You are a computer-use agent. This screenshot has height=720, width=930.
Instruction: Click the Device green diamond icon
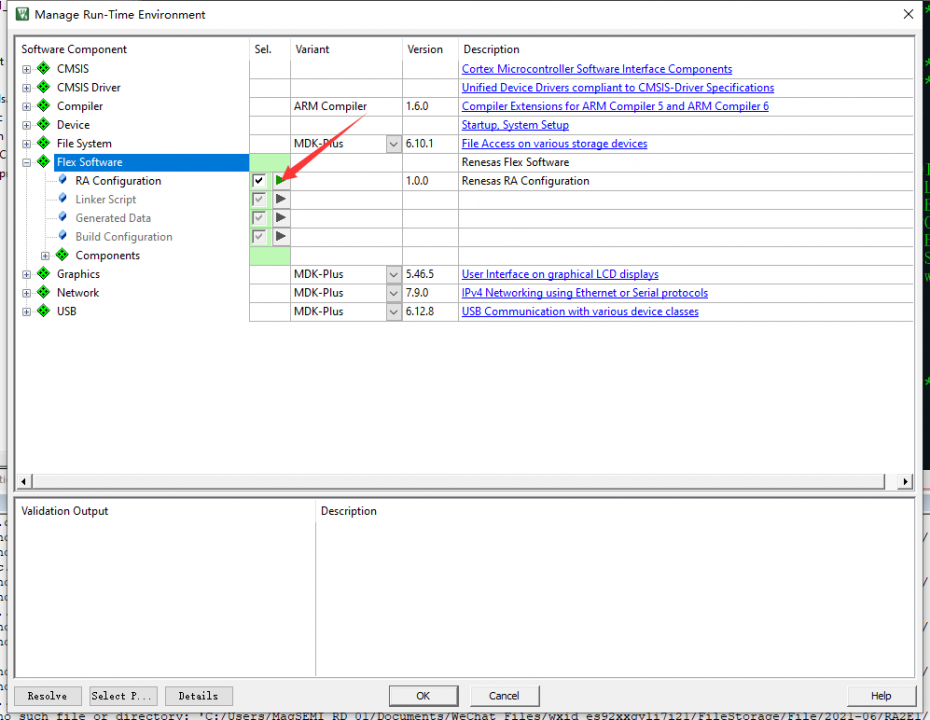(x=43, y=125)
